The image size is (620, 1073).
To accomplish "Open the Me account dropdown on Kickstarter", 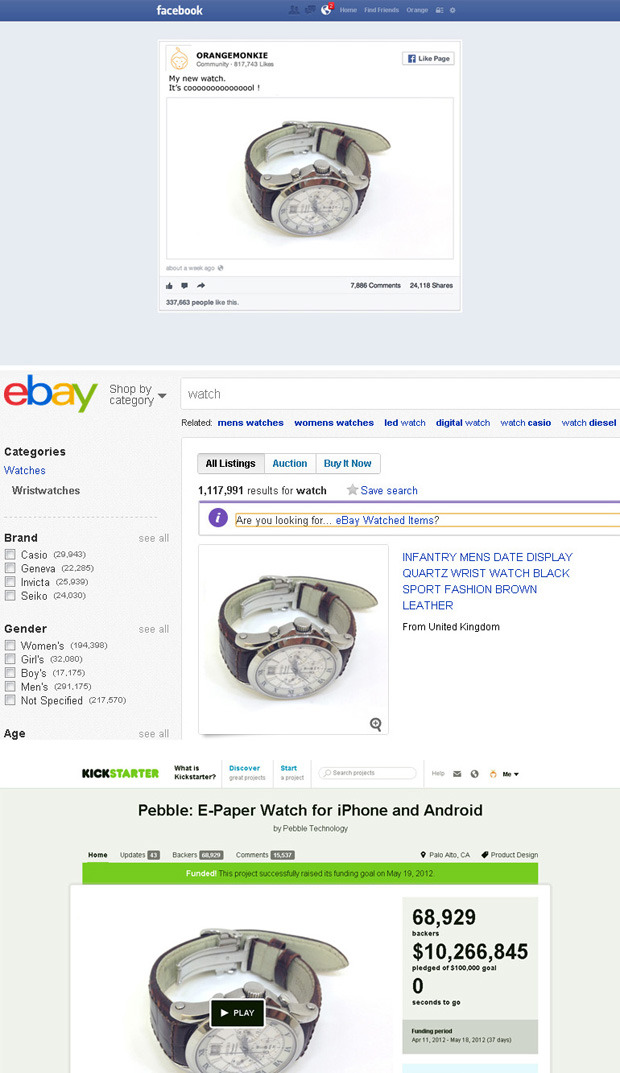I will pyautogui.click(x=511, y=774).
